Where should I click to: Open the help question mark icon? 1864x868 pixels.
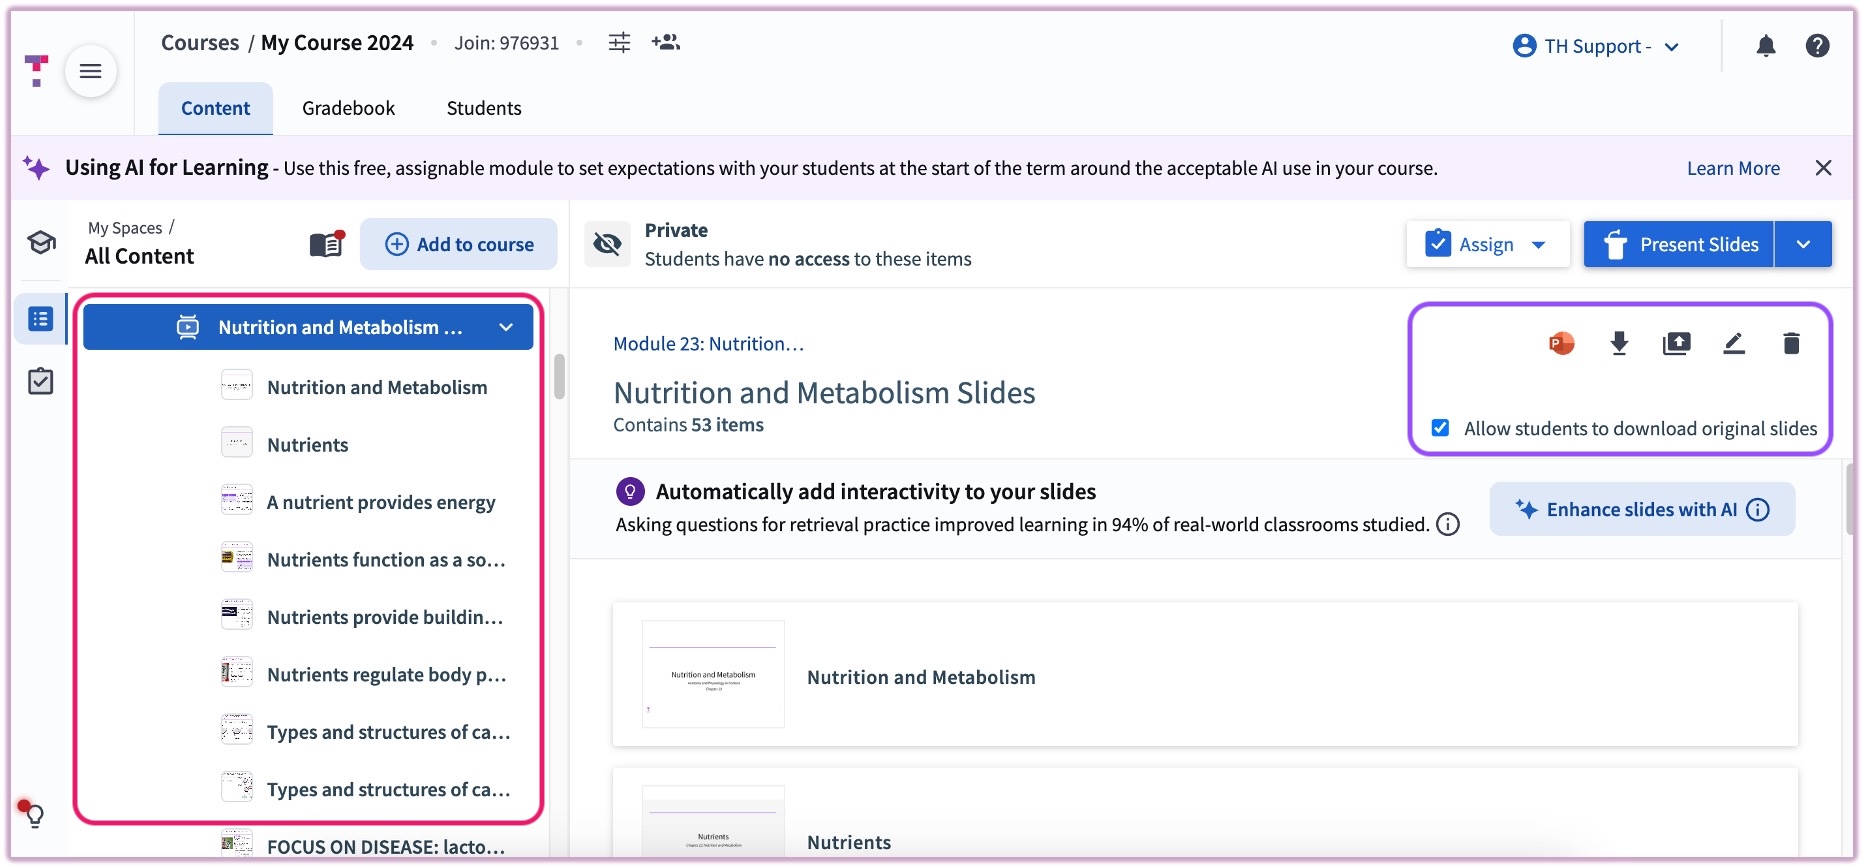[1817, 46]
